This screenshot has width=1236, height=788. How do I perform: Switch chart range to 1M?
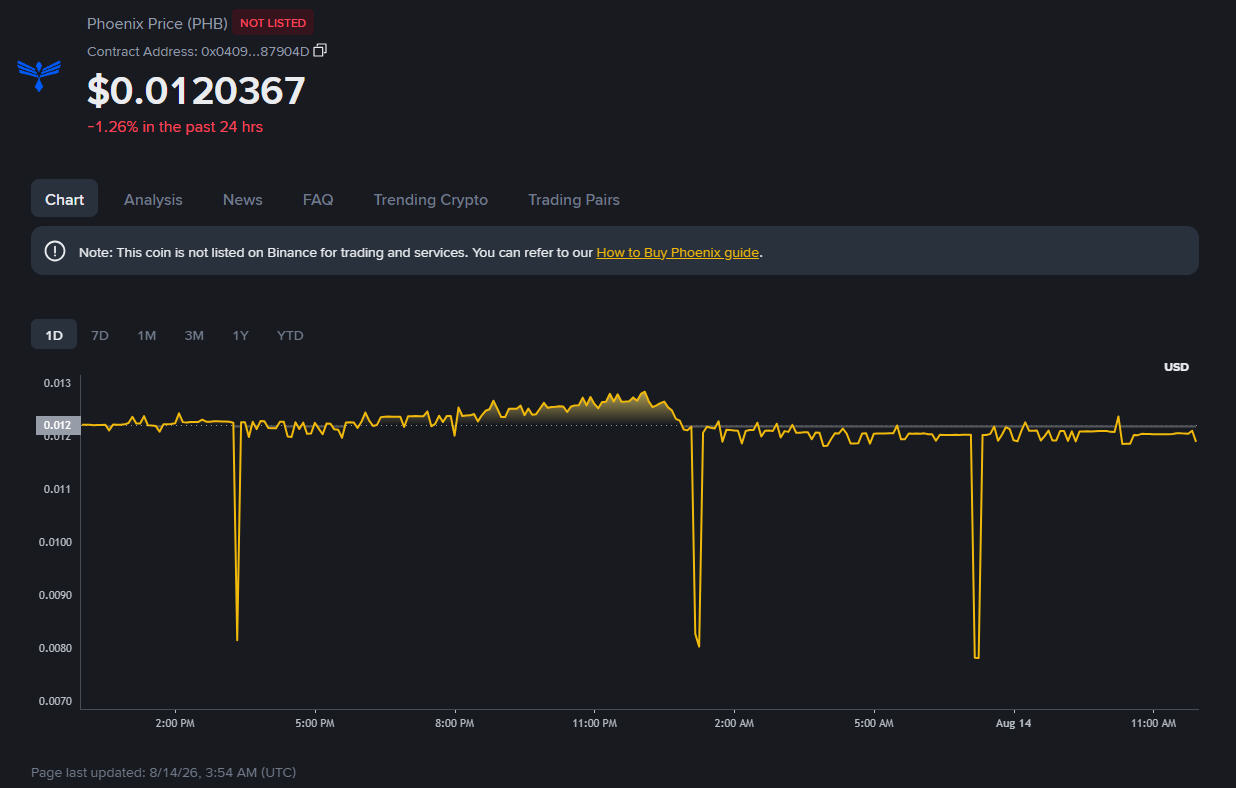pos(147,335)
